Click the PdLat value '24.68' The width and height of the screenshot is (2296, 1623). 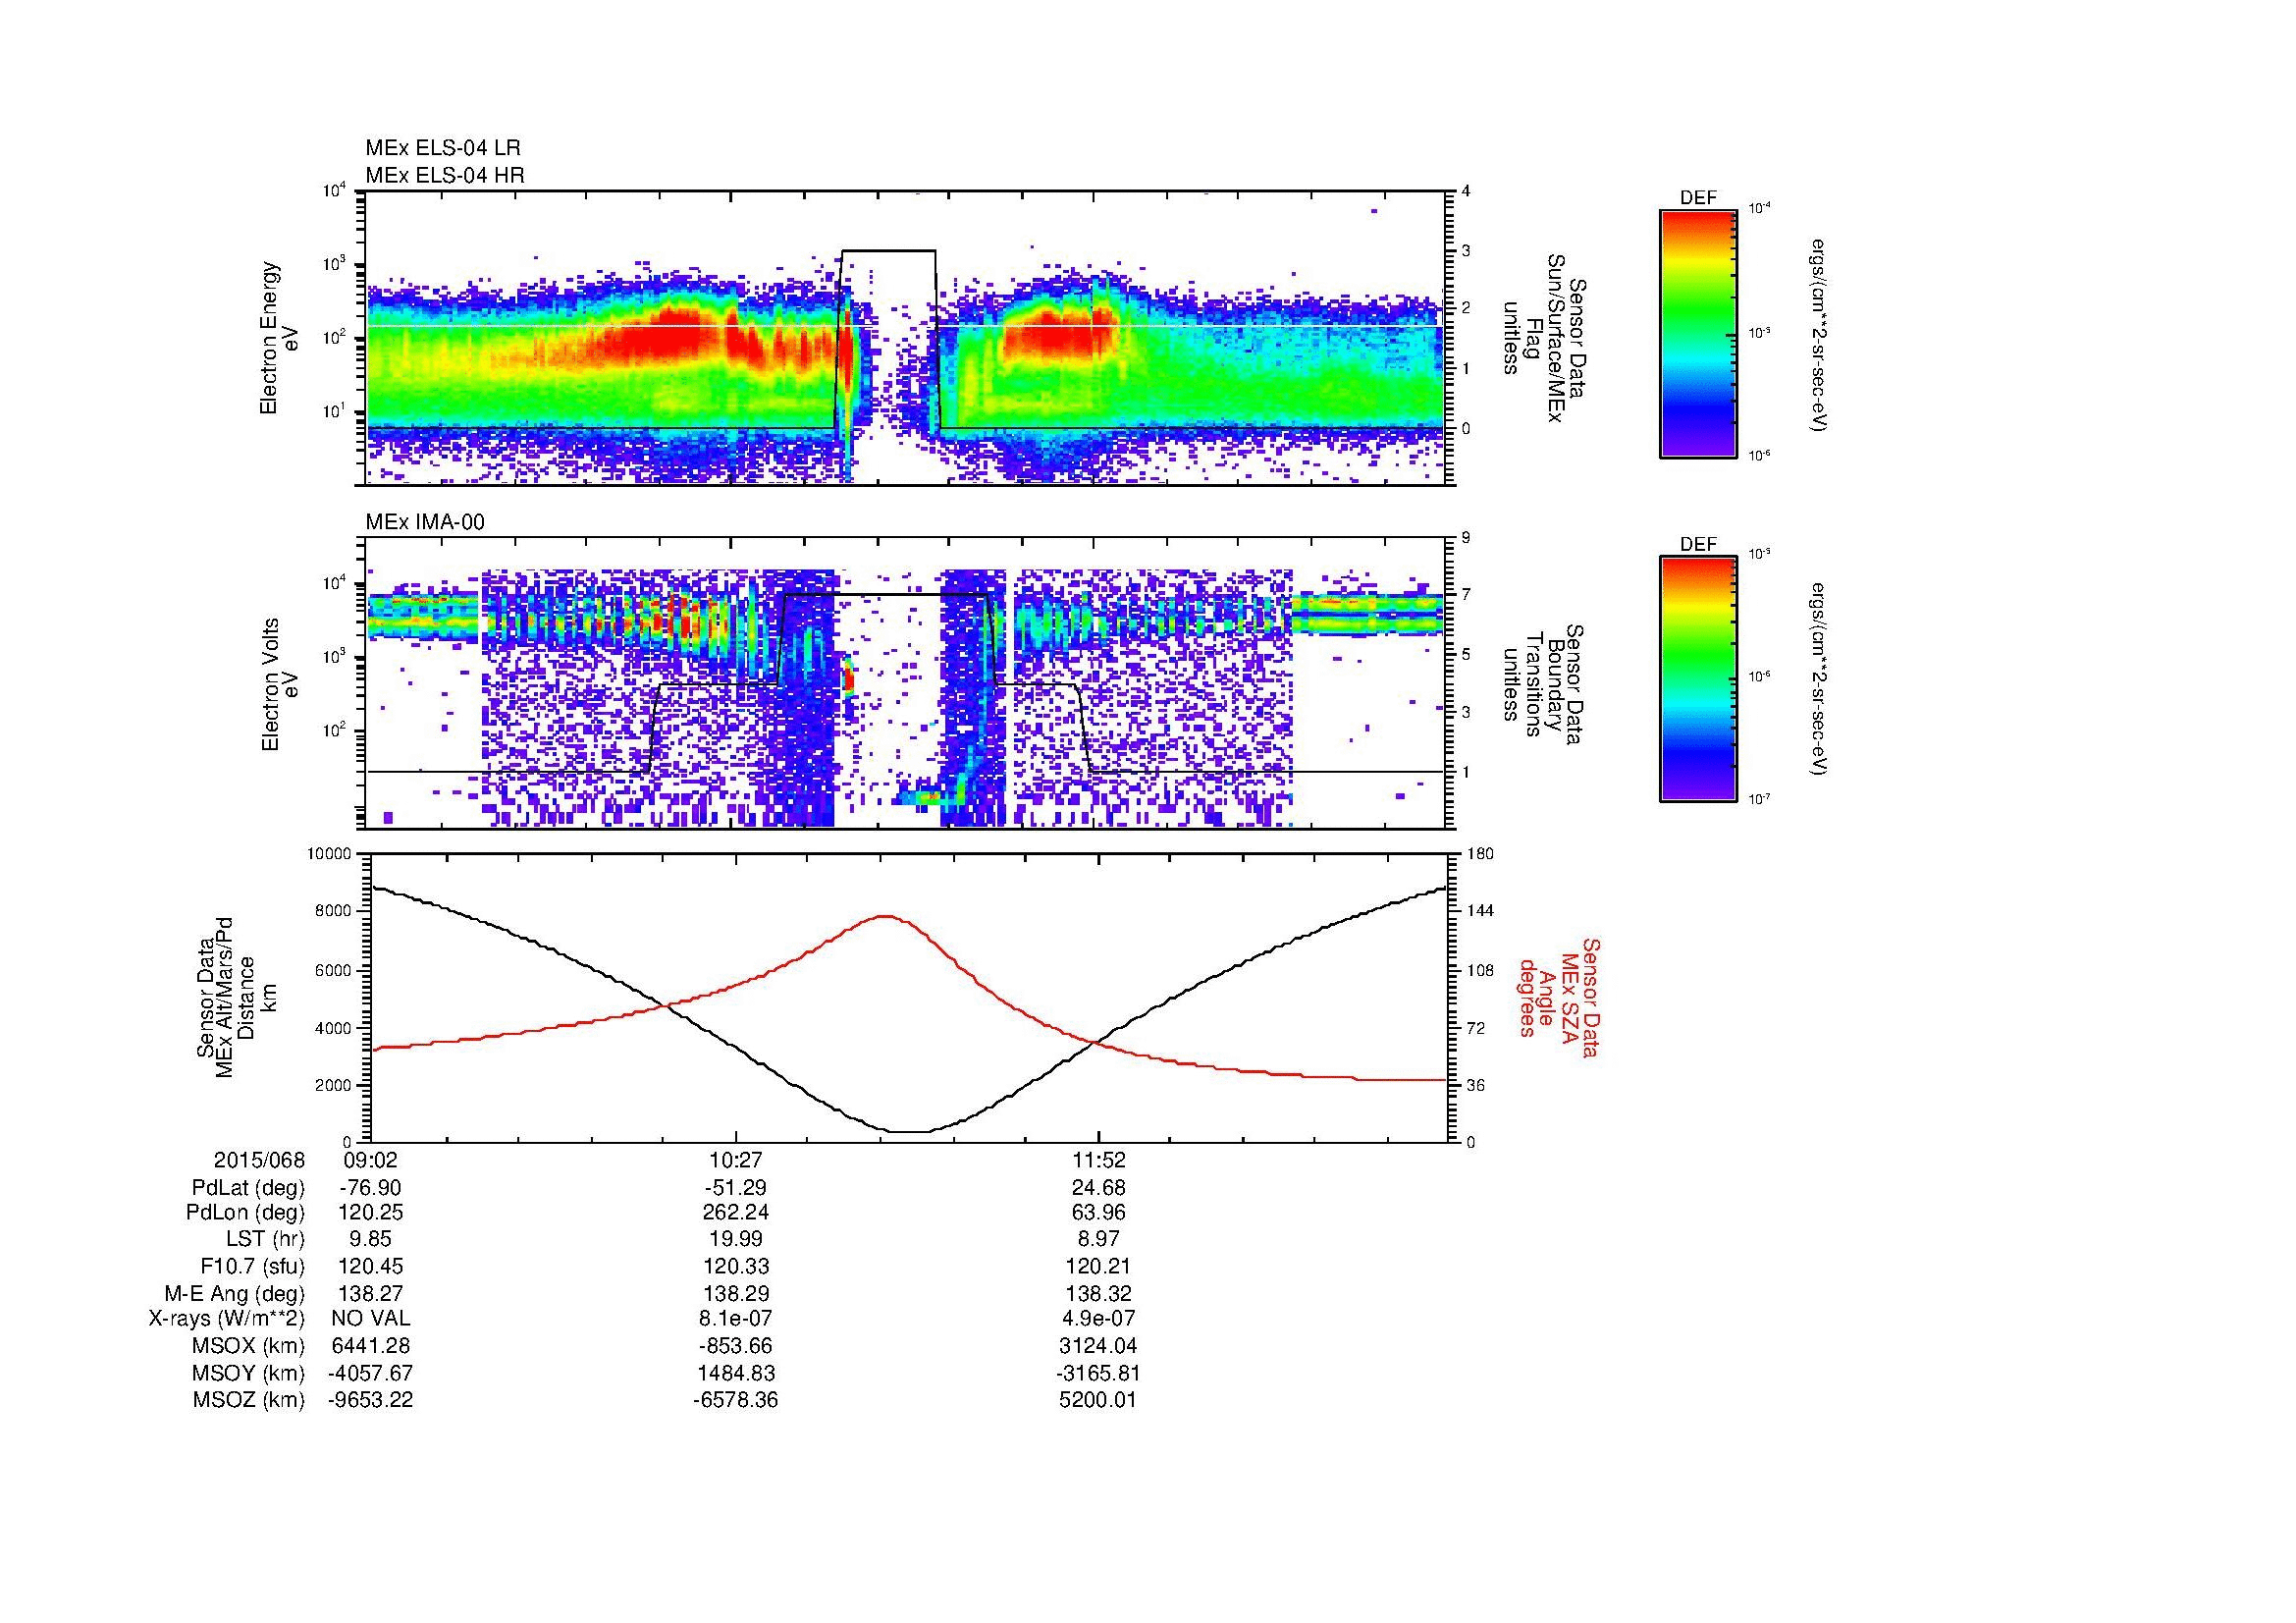pos(1098,1189)
